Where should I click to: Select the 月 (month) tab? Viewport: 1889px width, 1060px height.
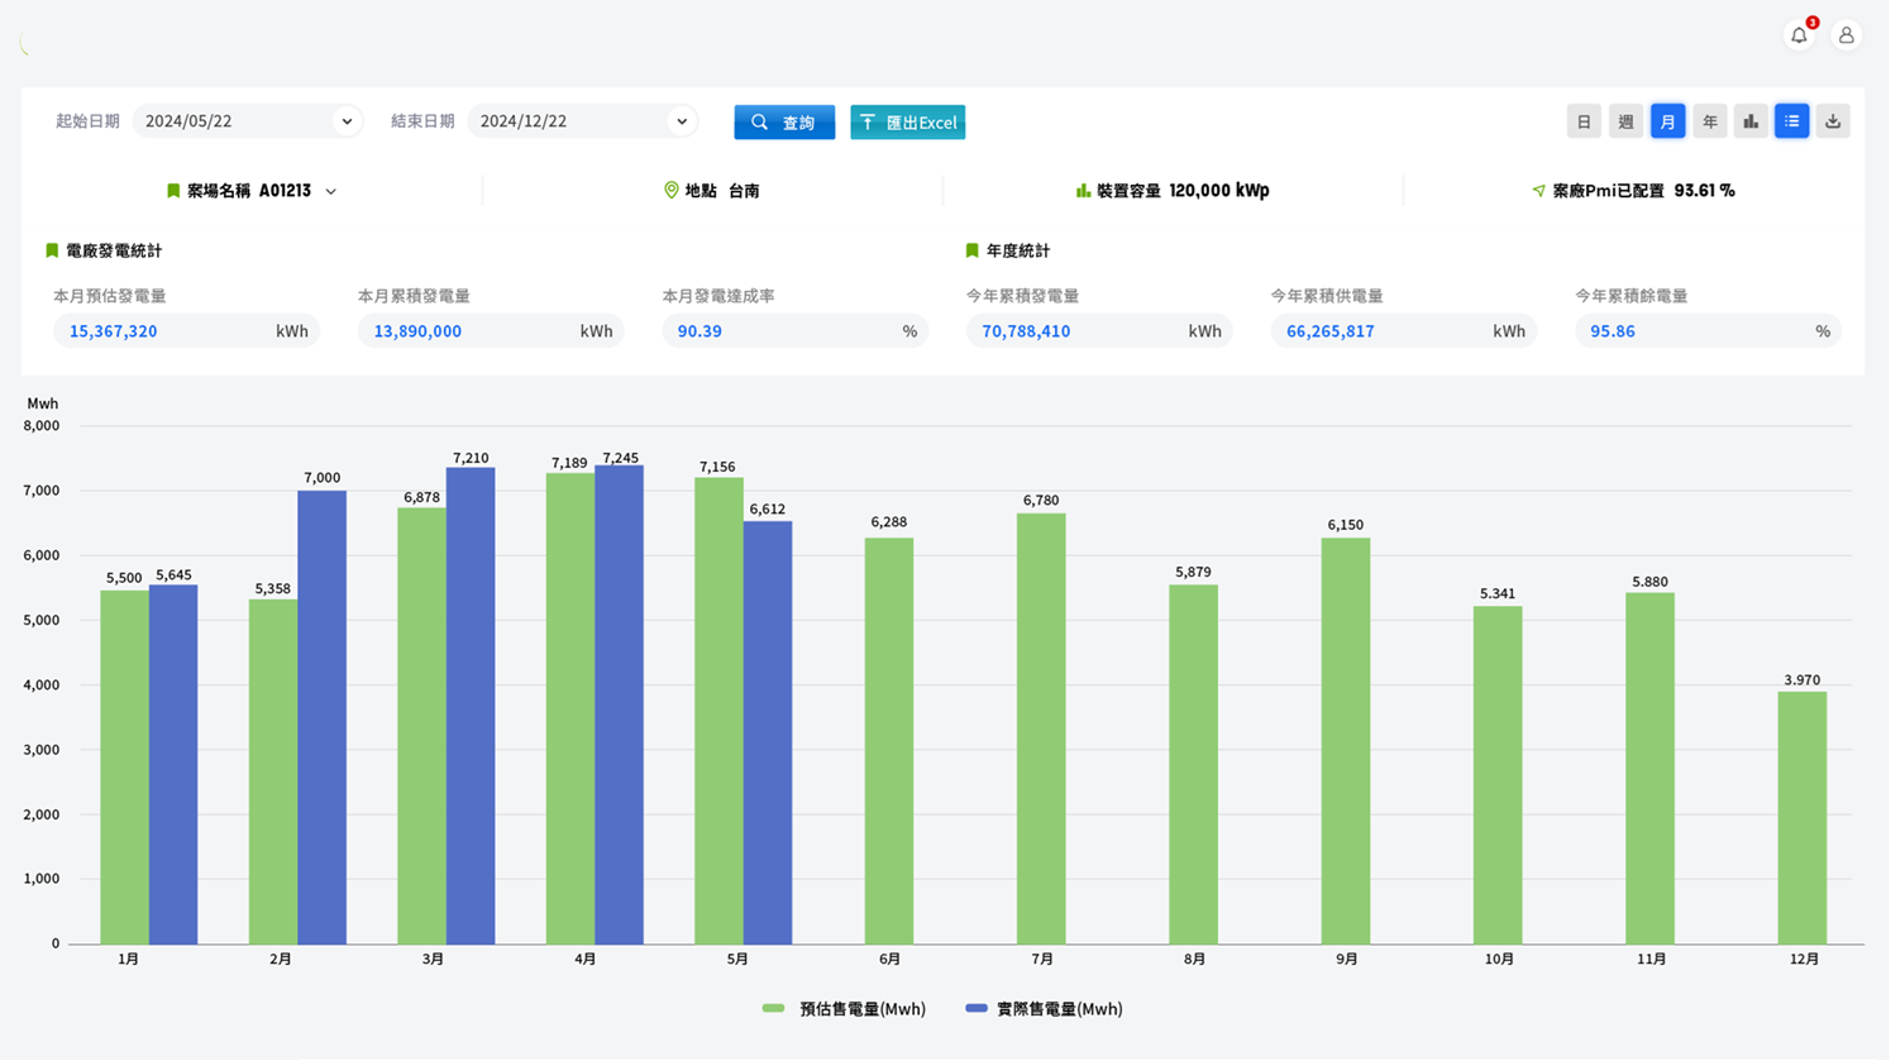[x=1667, y=122]
